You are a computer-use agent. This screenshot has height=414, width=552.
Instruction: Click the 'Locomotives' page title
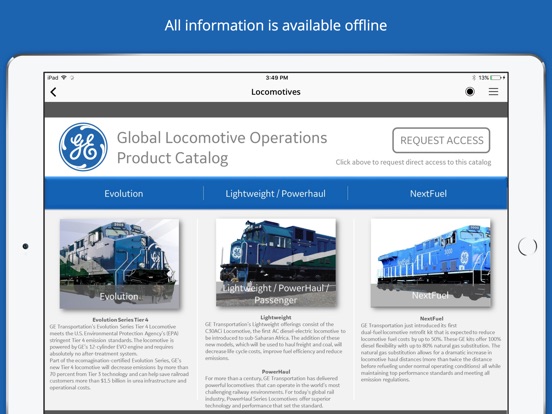coord(276,92)
